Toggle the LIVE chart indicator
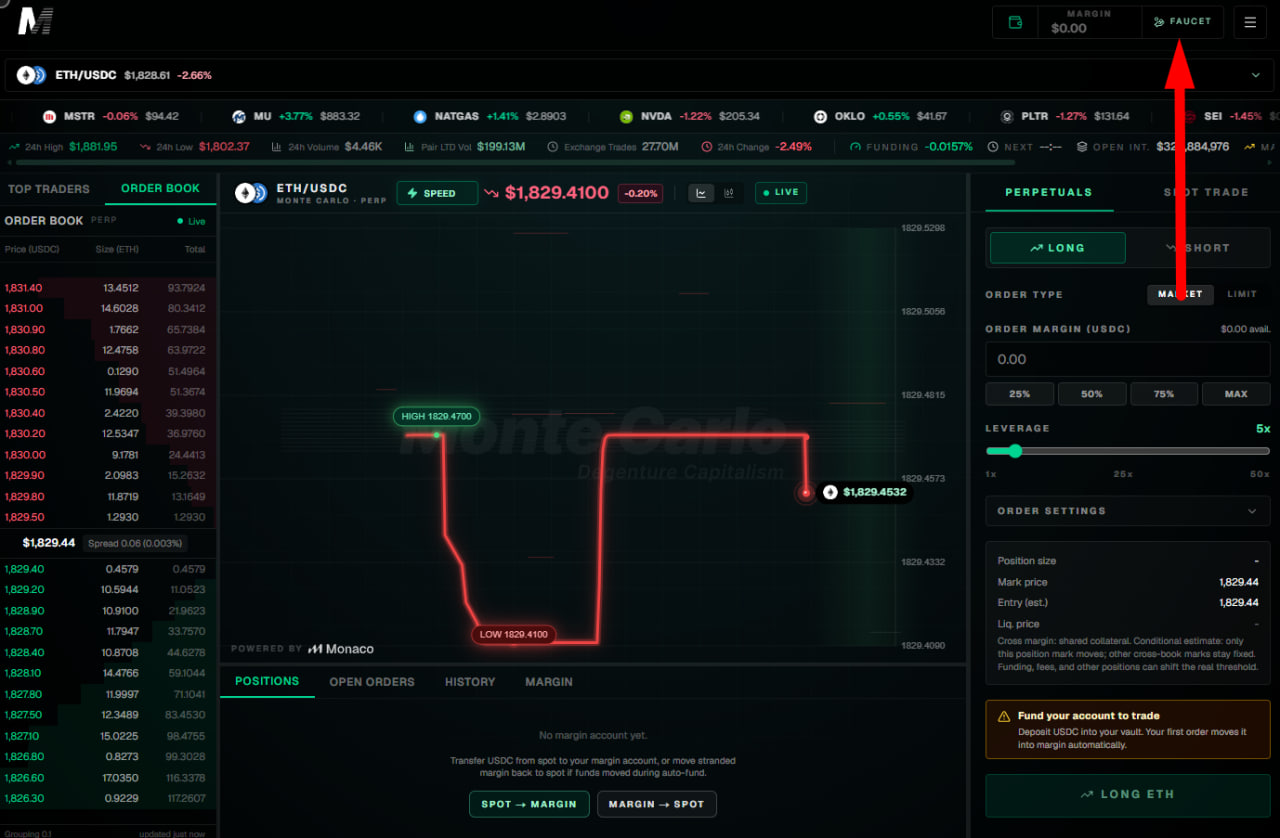The height and width of the screenshot is (838, 1280). pyautogui.click(x=780, y=192)
